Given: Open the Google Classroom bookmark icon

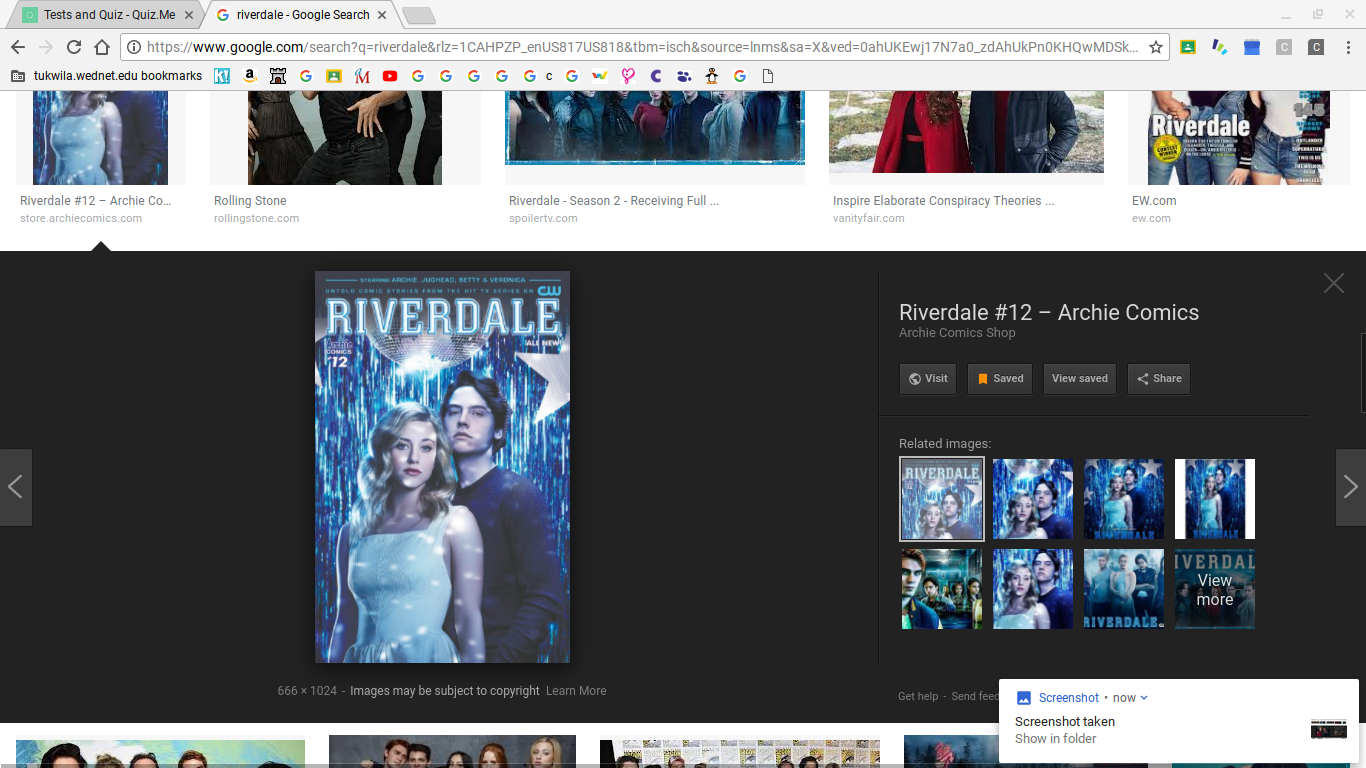Looking at the screenshot, I should click(334, 76).
